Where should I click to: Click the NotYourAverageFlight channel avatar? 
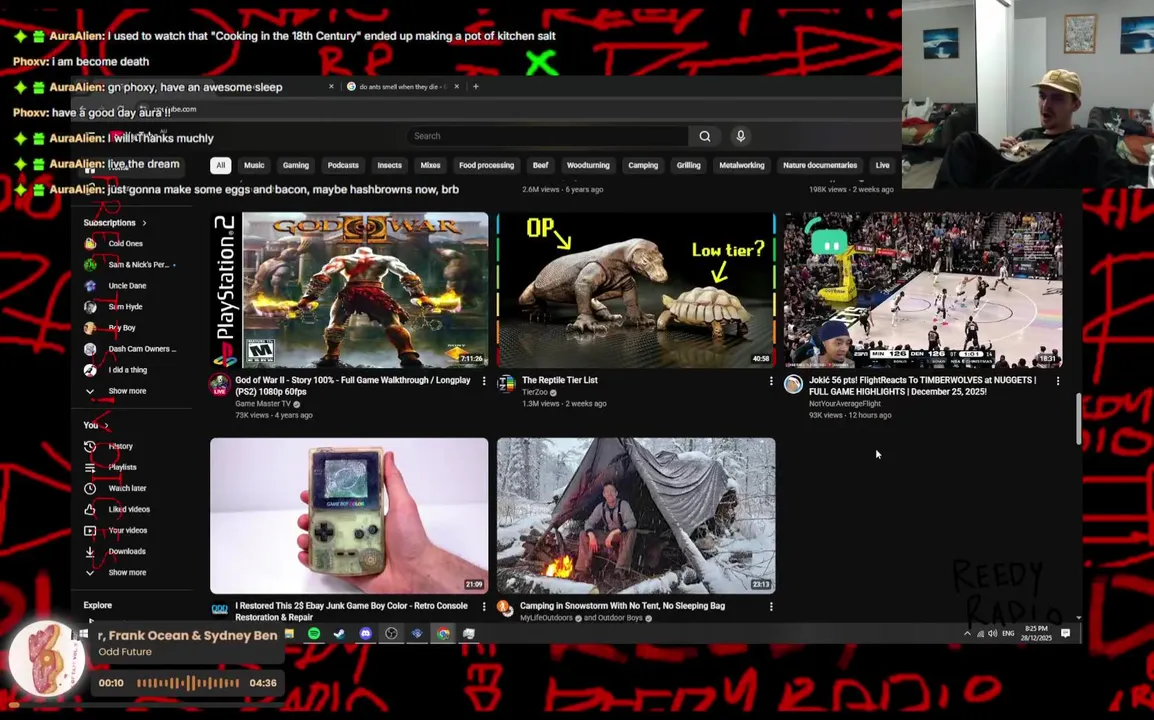[x=793, y=384]
